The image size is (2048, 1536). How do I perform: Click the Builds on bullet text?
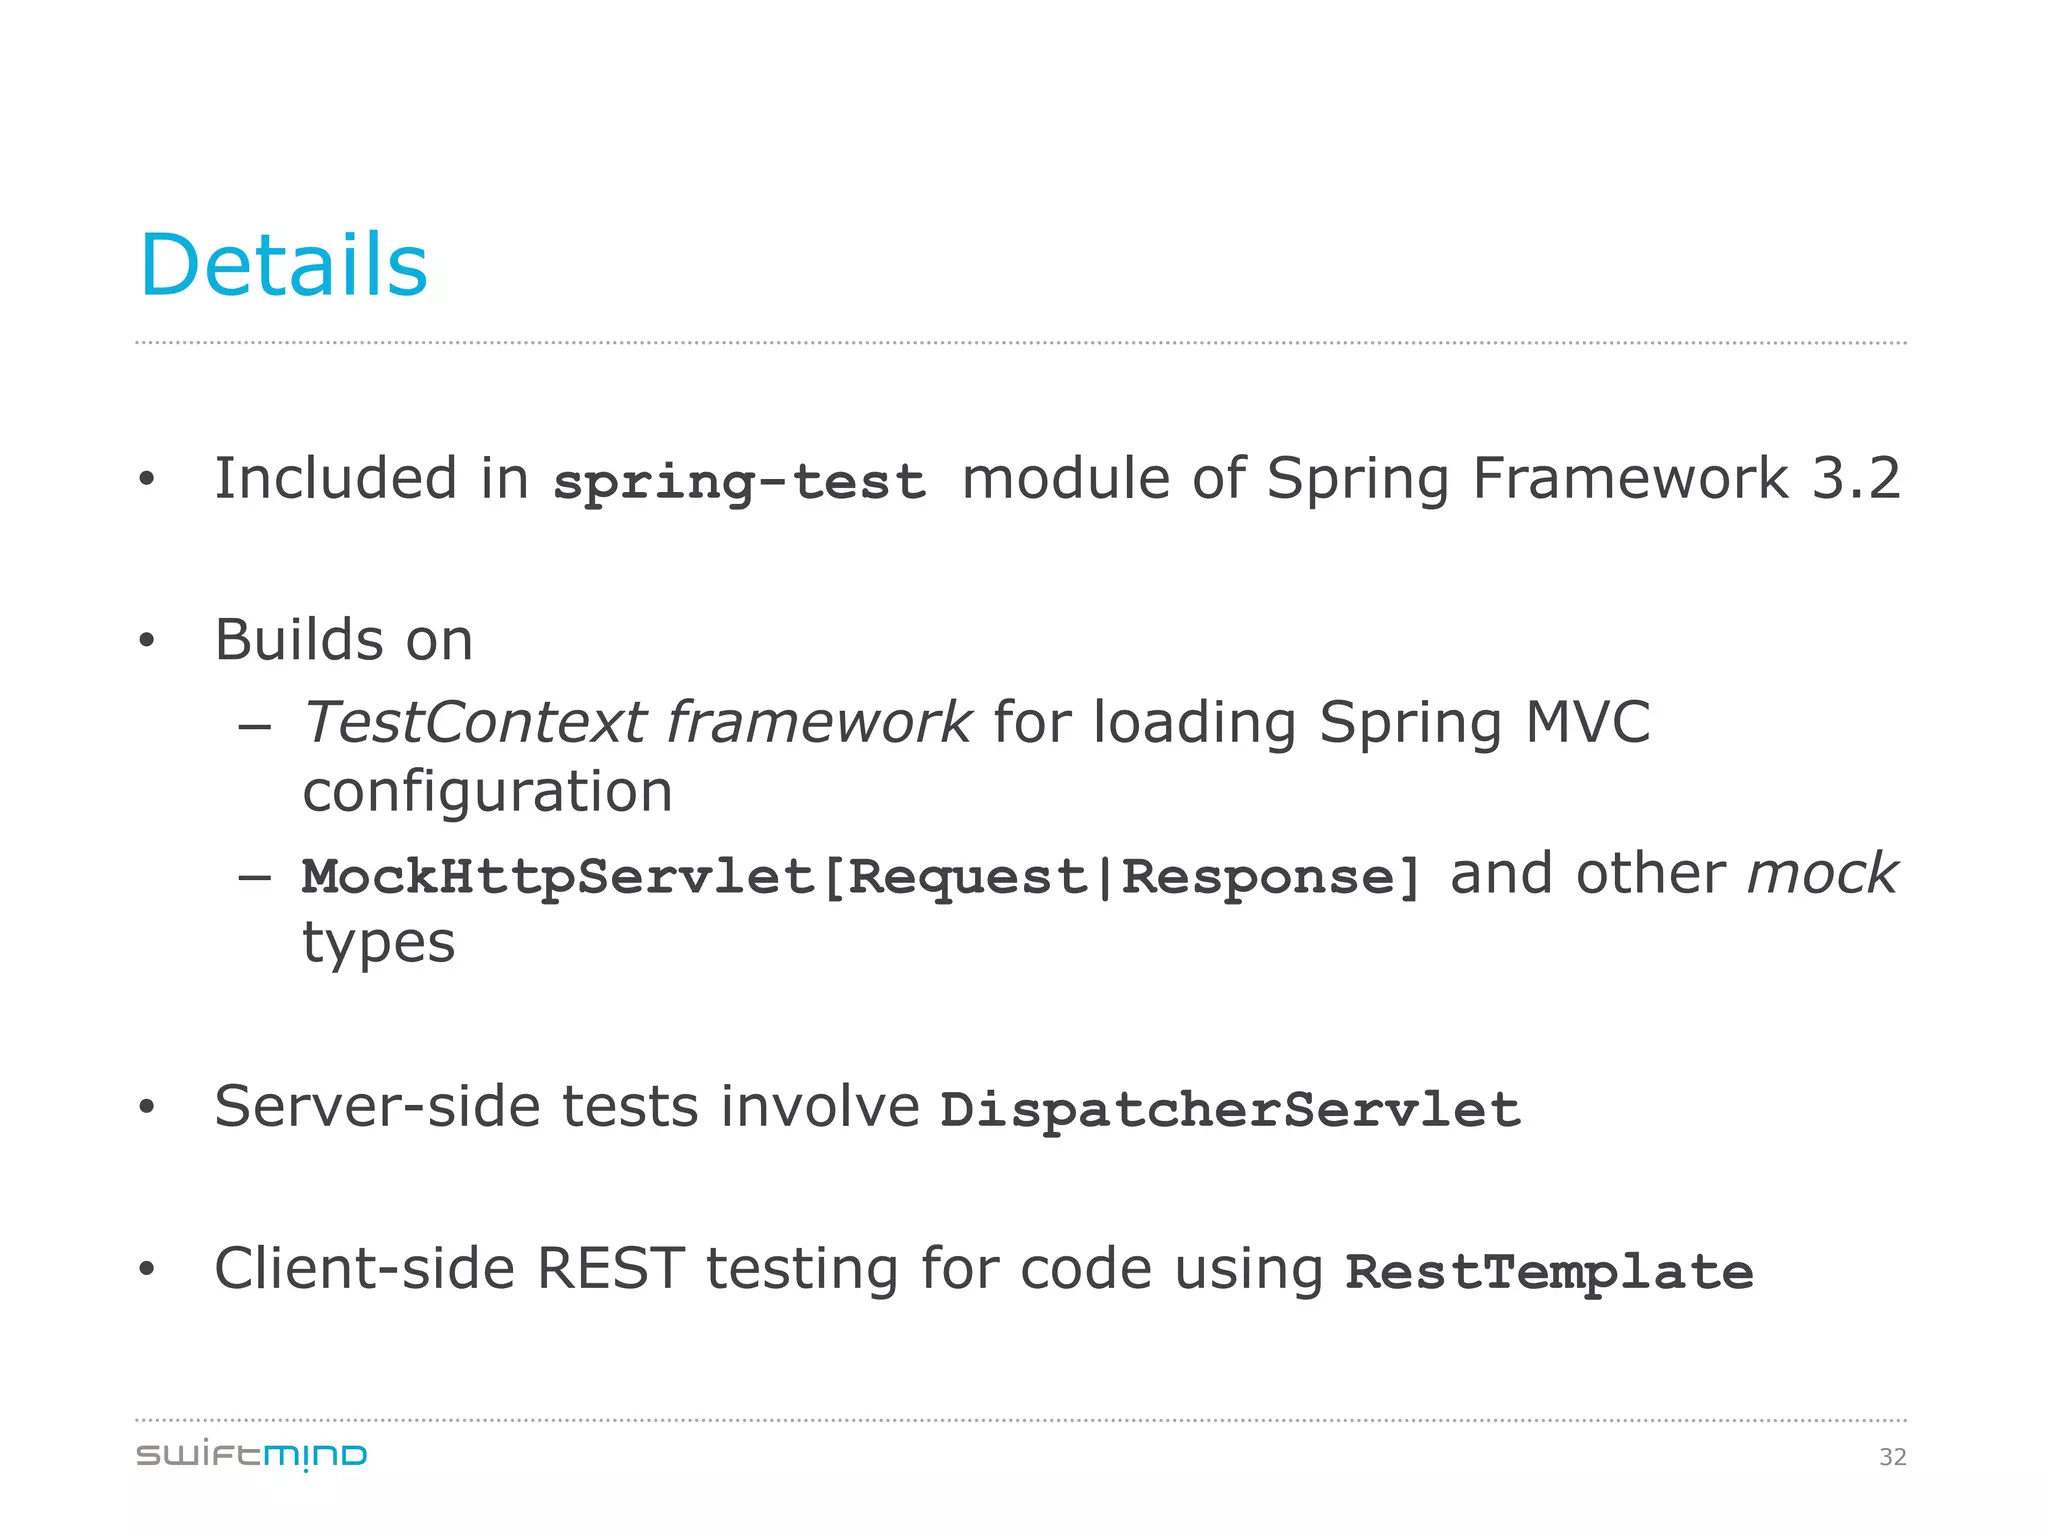[x=344, y=640]
